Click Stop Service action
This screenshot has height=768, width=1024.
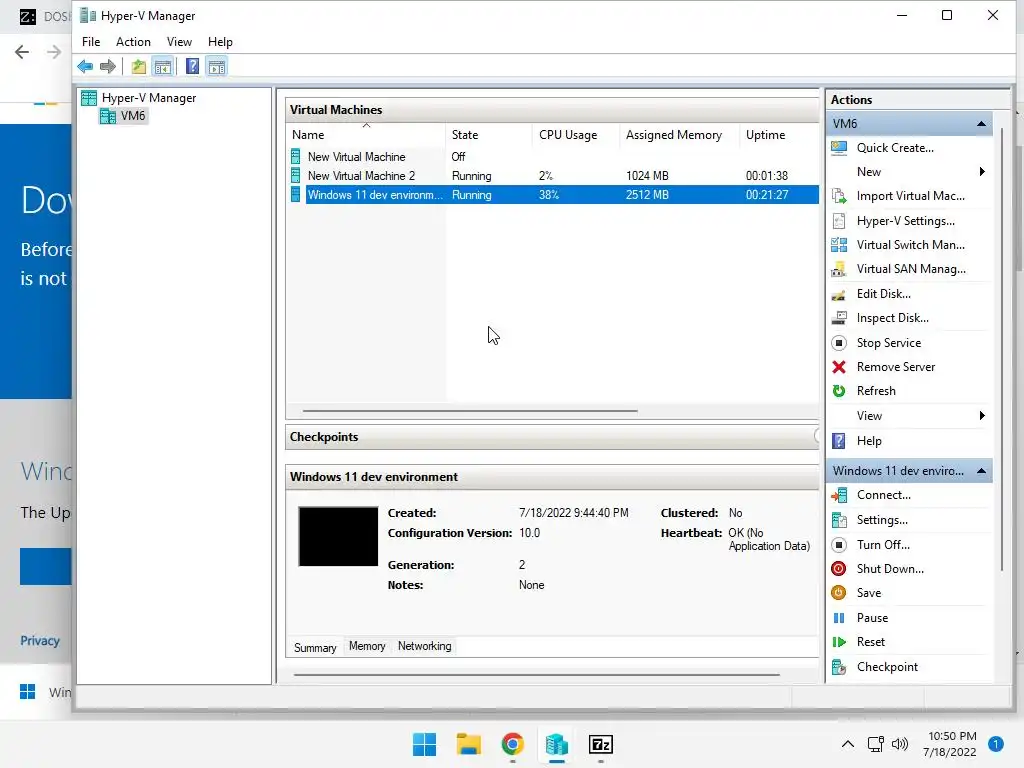tap(888, 343)
